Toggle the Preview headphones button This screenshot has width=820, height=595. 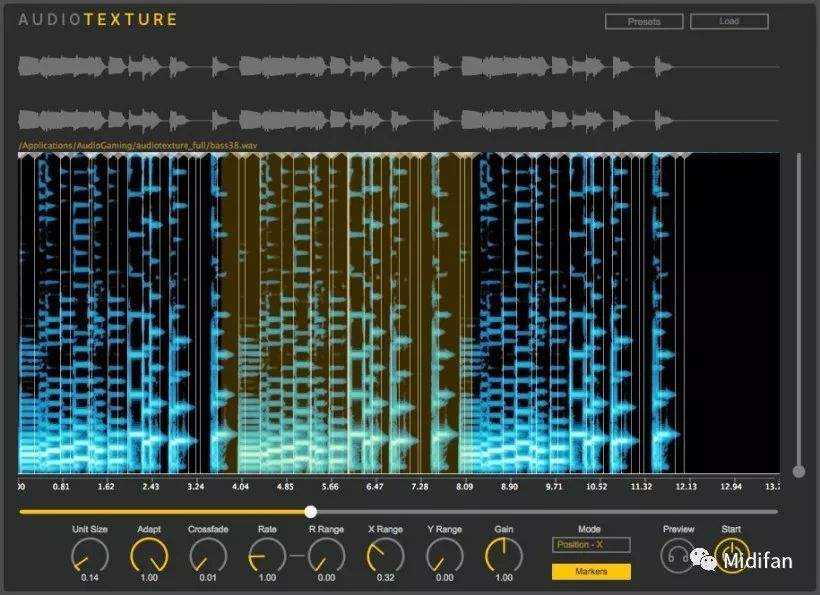coord(677,556)
